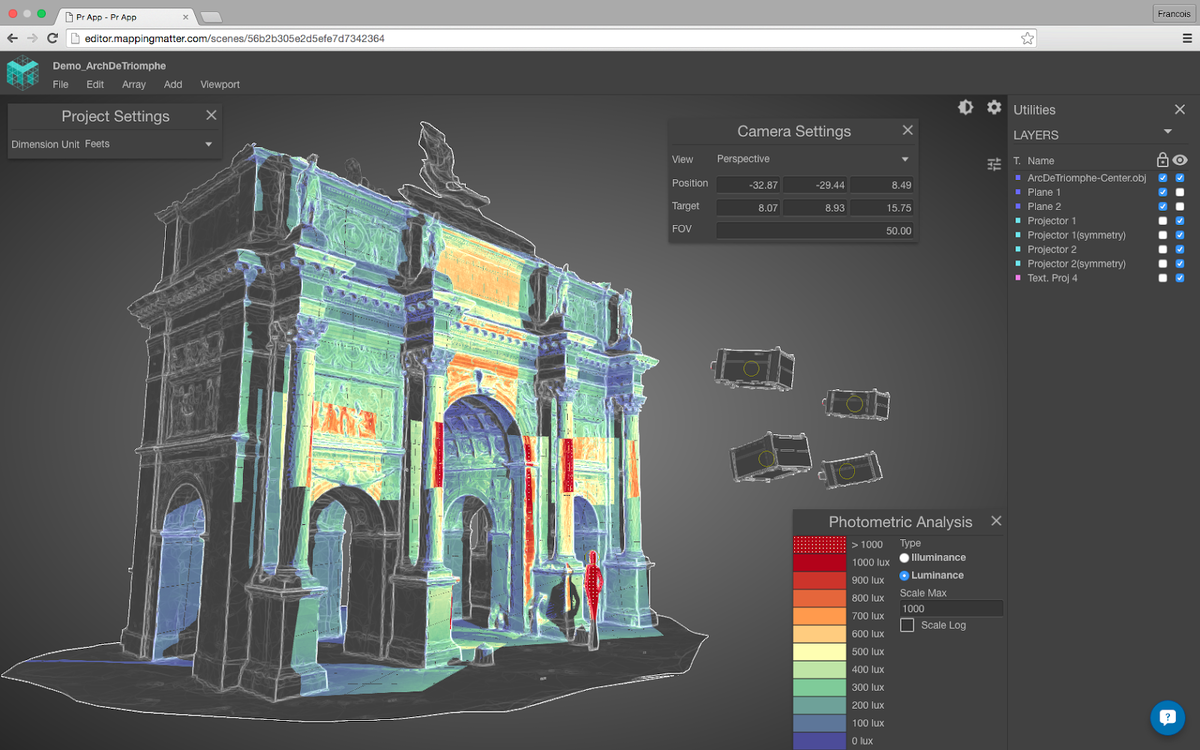Enable the Scale Log checkbox
The height and width of the screenshot is (750, 1200).
907,625
